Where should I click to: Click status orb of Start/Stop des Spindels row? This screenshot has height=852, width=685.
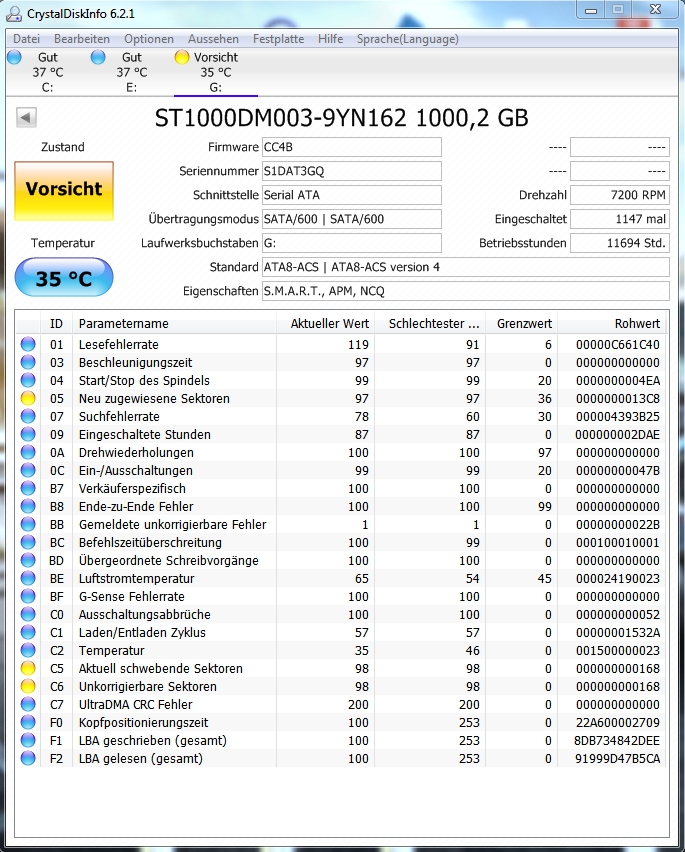pos(28,380)
